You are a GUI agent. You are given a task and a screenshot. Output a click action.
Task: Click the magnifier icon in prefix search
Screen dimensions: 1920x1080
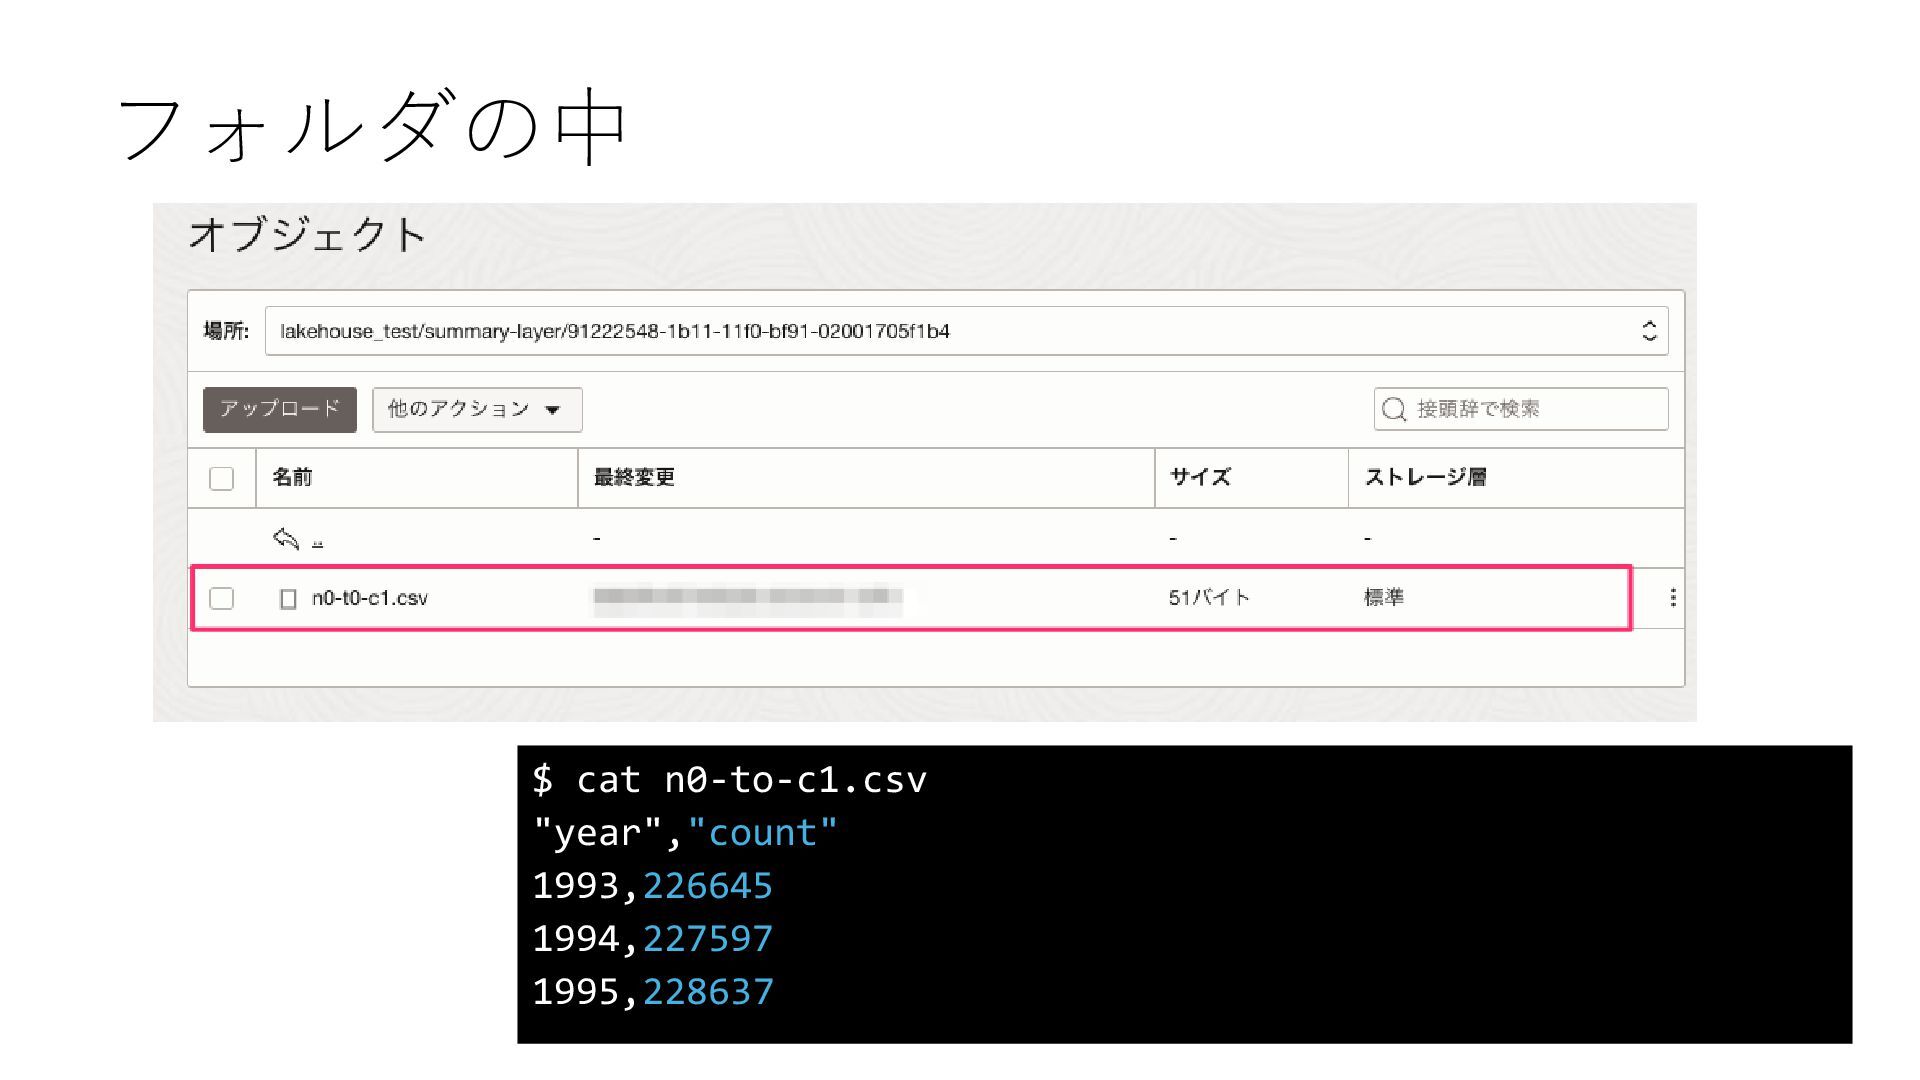1393,409
